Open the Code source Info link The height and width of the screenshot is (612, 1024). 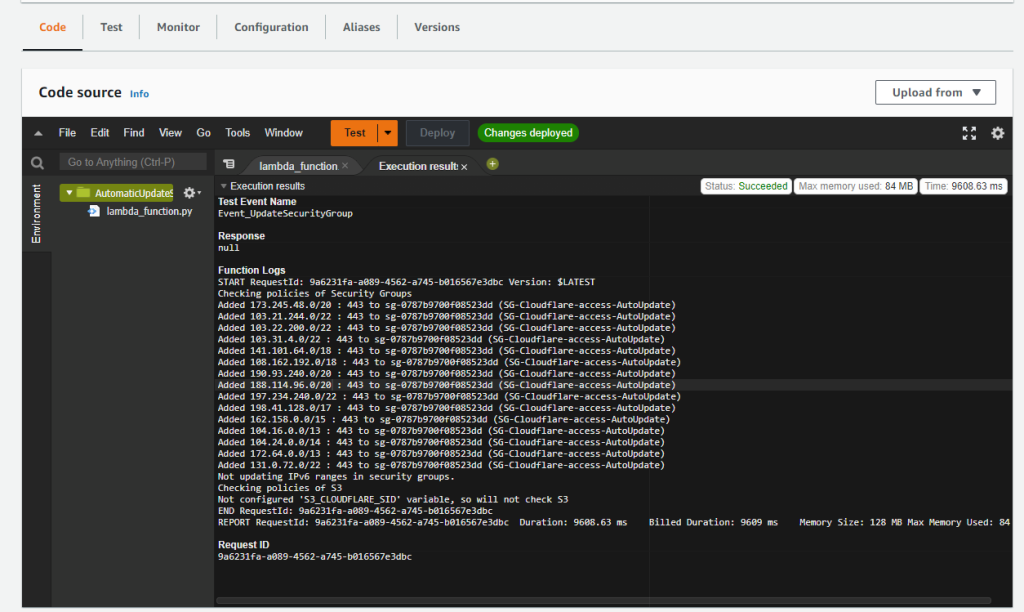(x=139, y=94)
